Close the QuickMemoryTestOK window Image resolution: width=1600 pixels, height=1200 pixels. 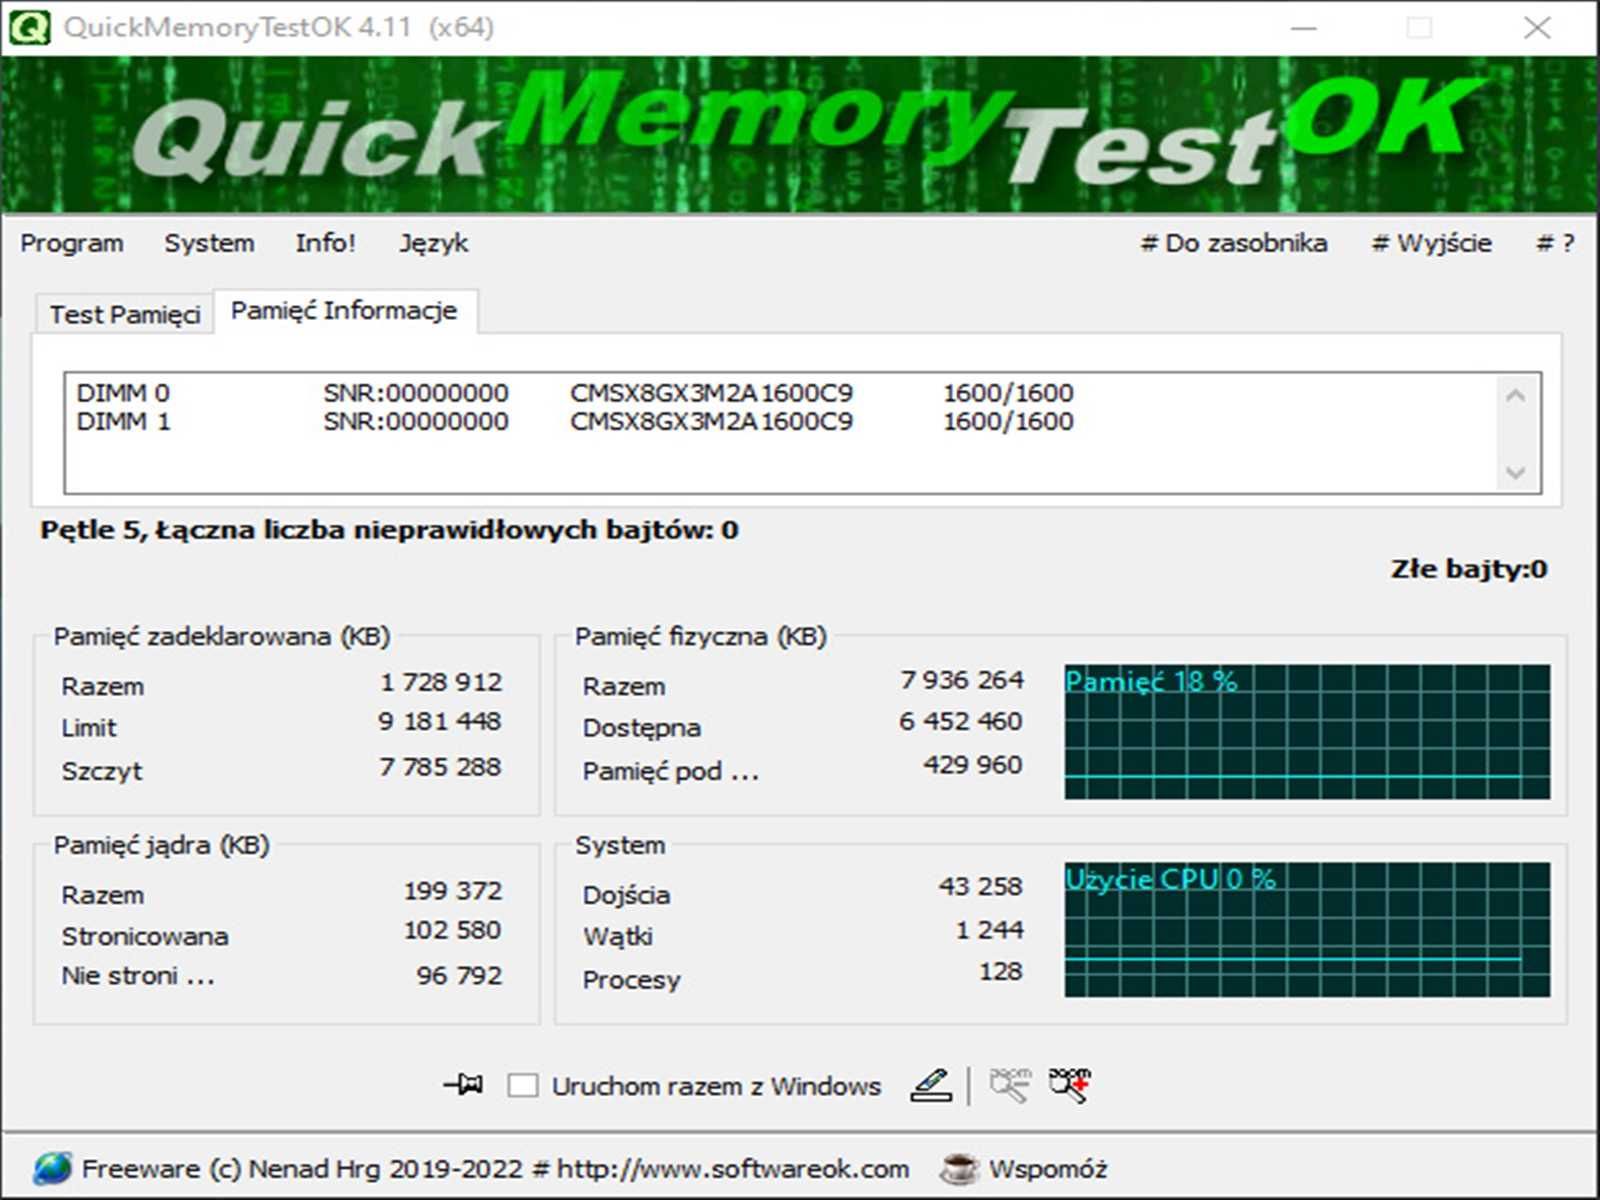pos(1537,27)
